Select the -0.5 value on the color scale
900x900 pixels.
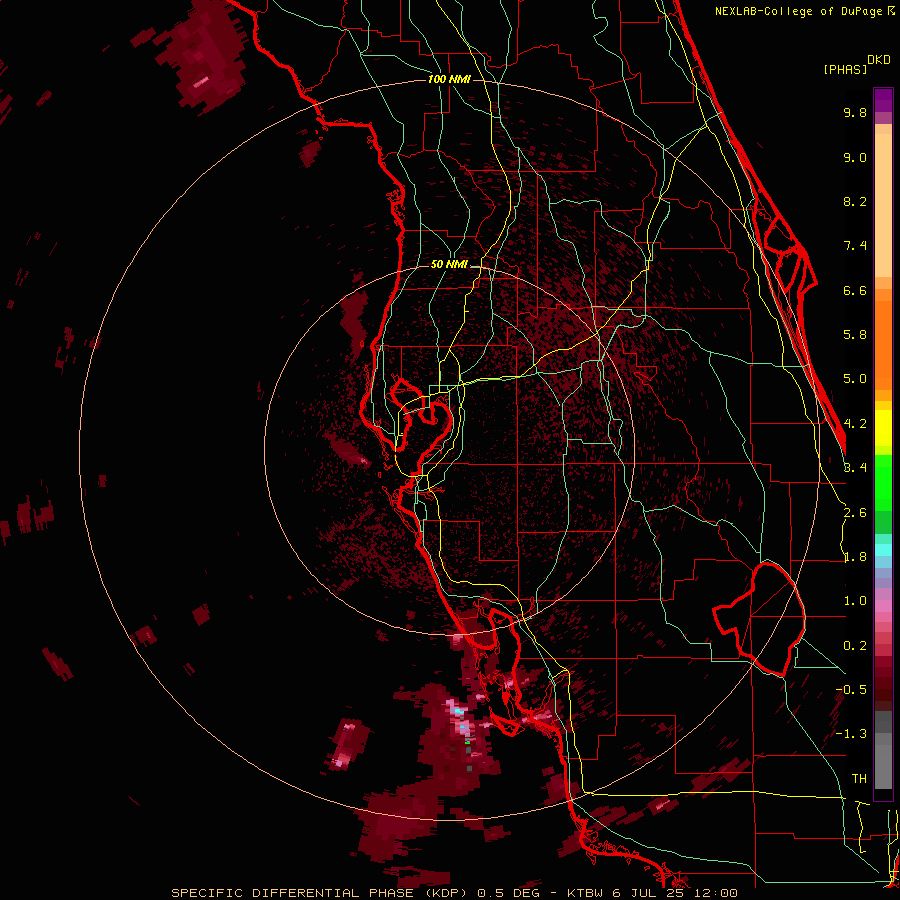[x=851, y=690]
